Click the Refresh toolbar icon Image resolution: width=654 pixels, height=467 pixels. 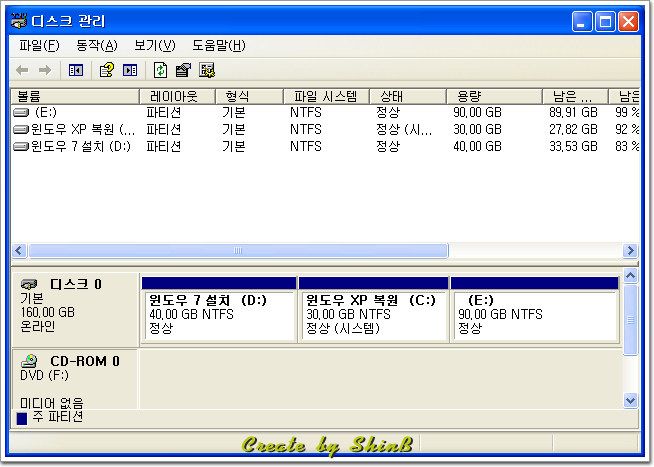pos(161,70)
